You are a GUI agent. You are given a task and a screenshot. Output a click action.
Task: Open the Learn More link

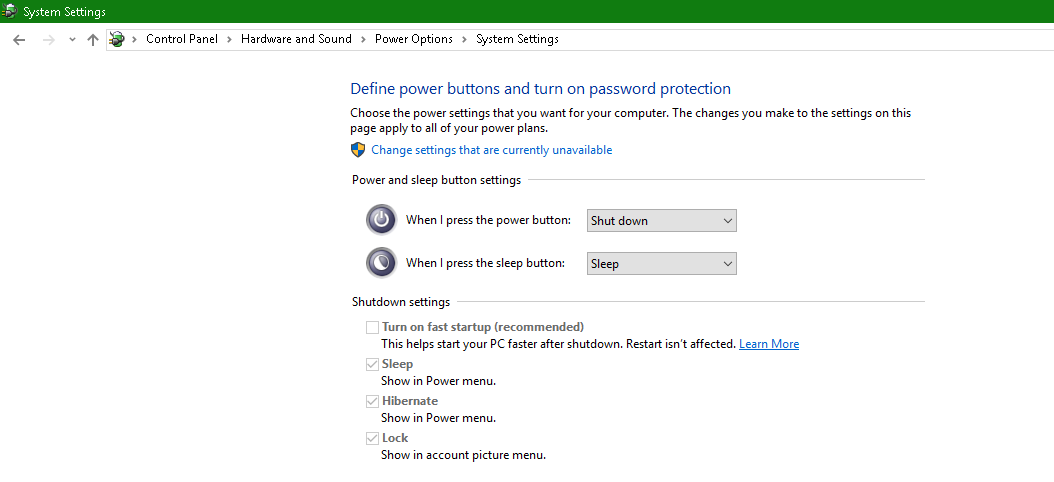click(x=769, y=344)
